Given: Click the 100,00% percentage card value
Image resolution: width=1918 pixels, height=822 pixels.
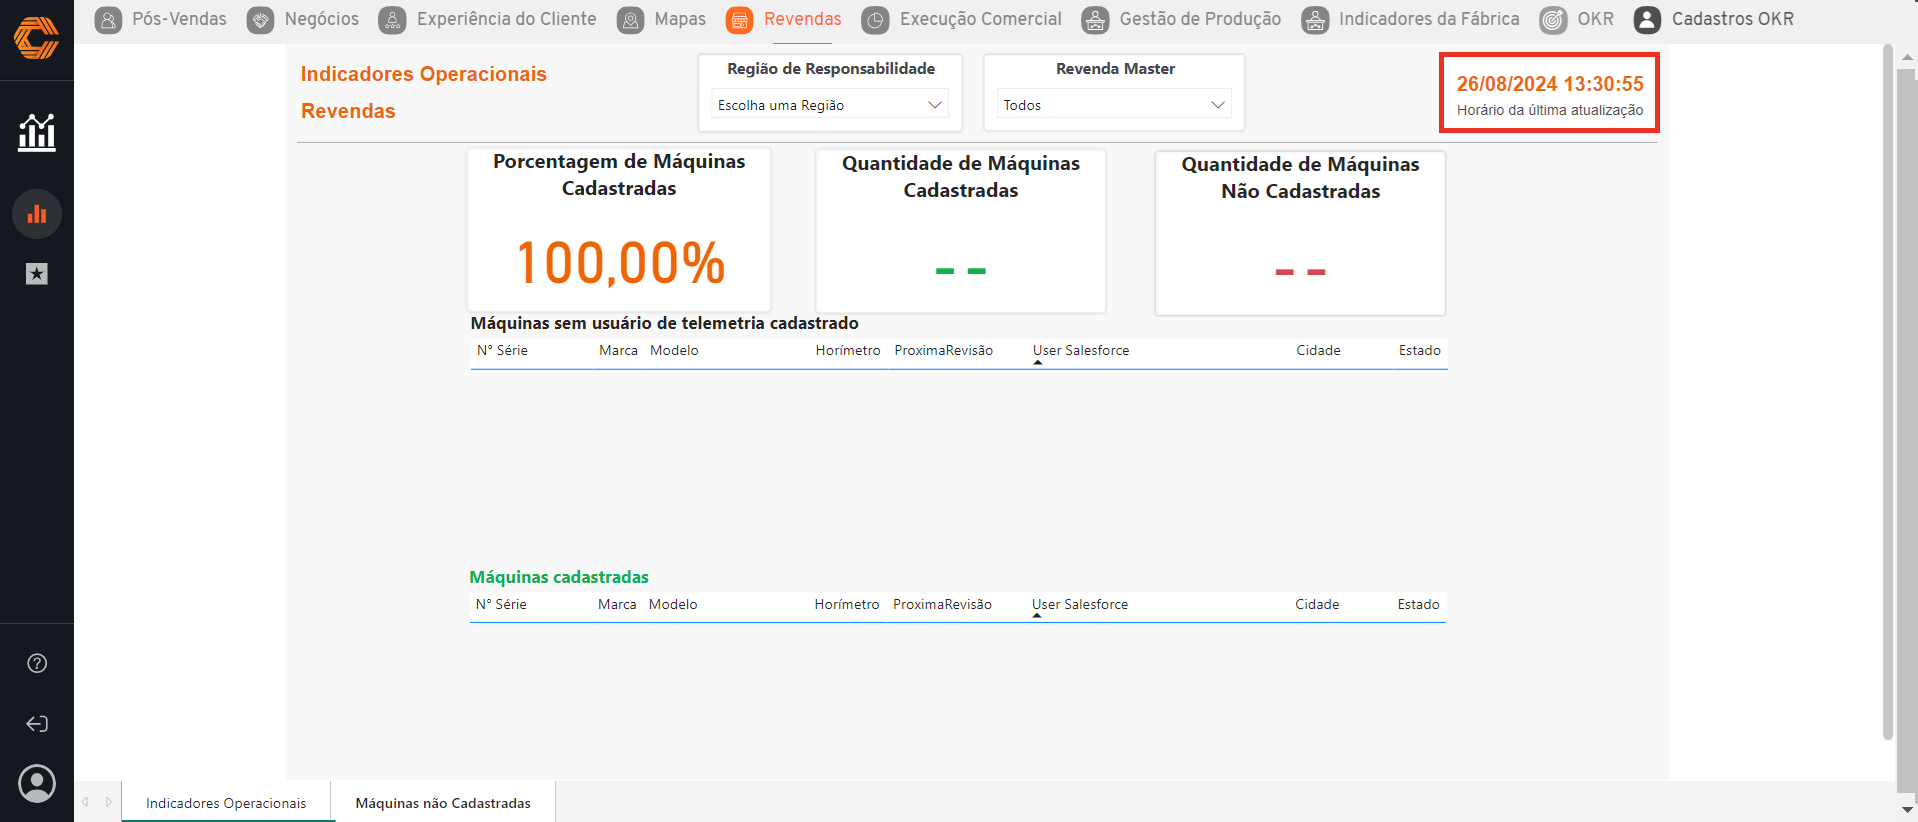Looking at the screenshot, I should click(620, 263).
